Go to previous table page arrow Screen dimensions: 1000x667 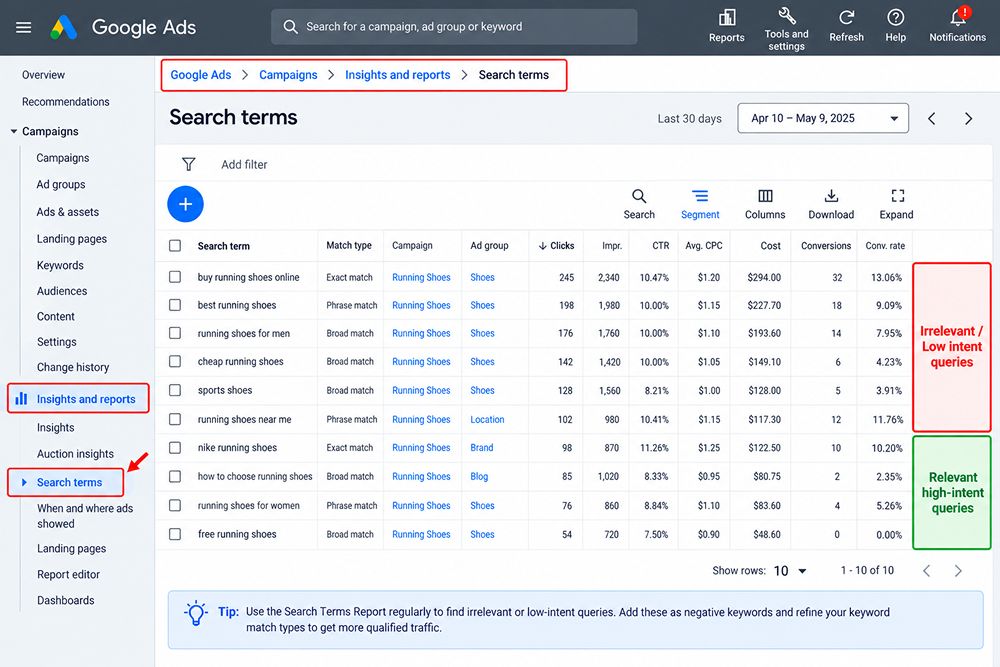(927, 571)
